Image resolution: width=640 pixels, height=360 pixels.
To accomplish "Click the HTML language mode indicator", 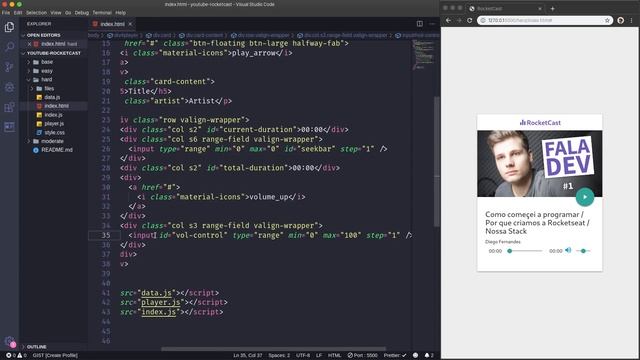I will (x=334, y=356).
